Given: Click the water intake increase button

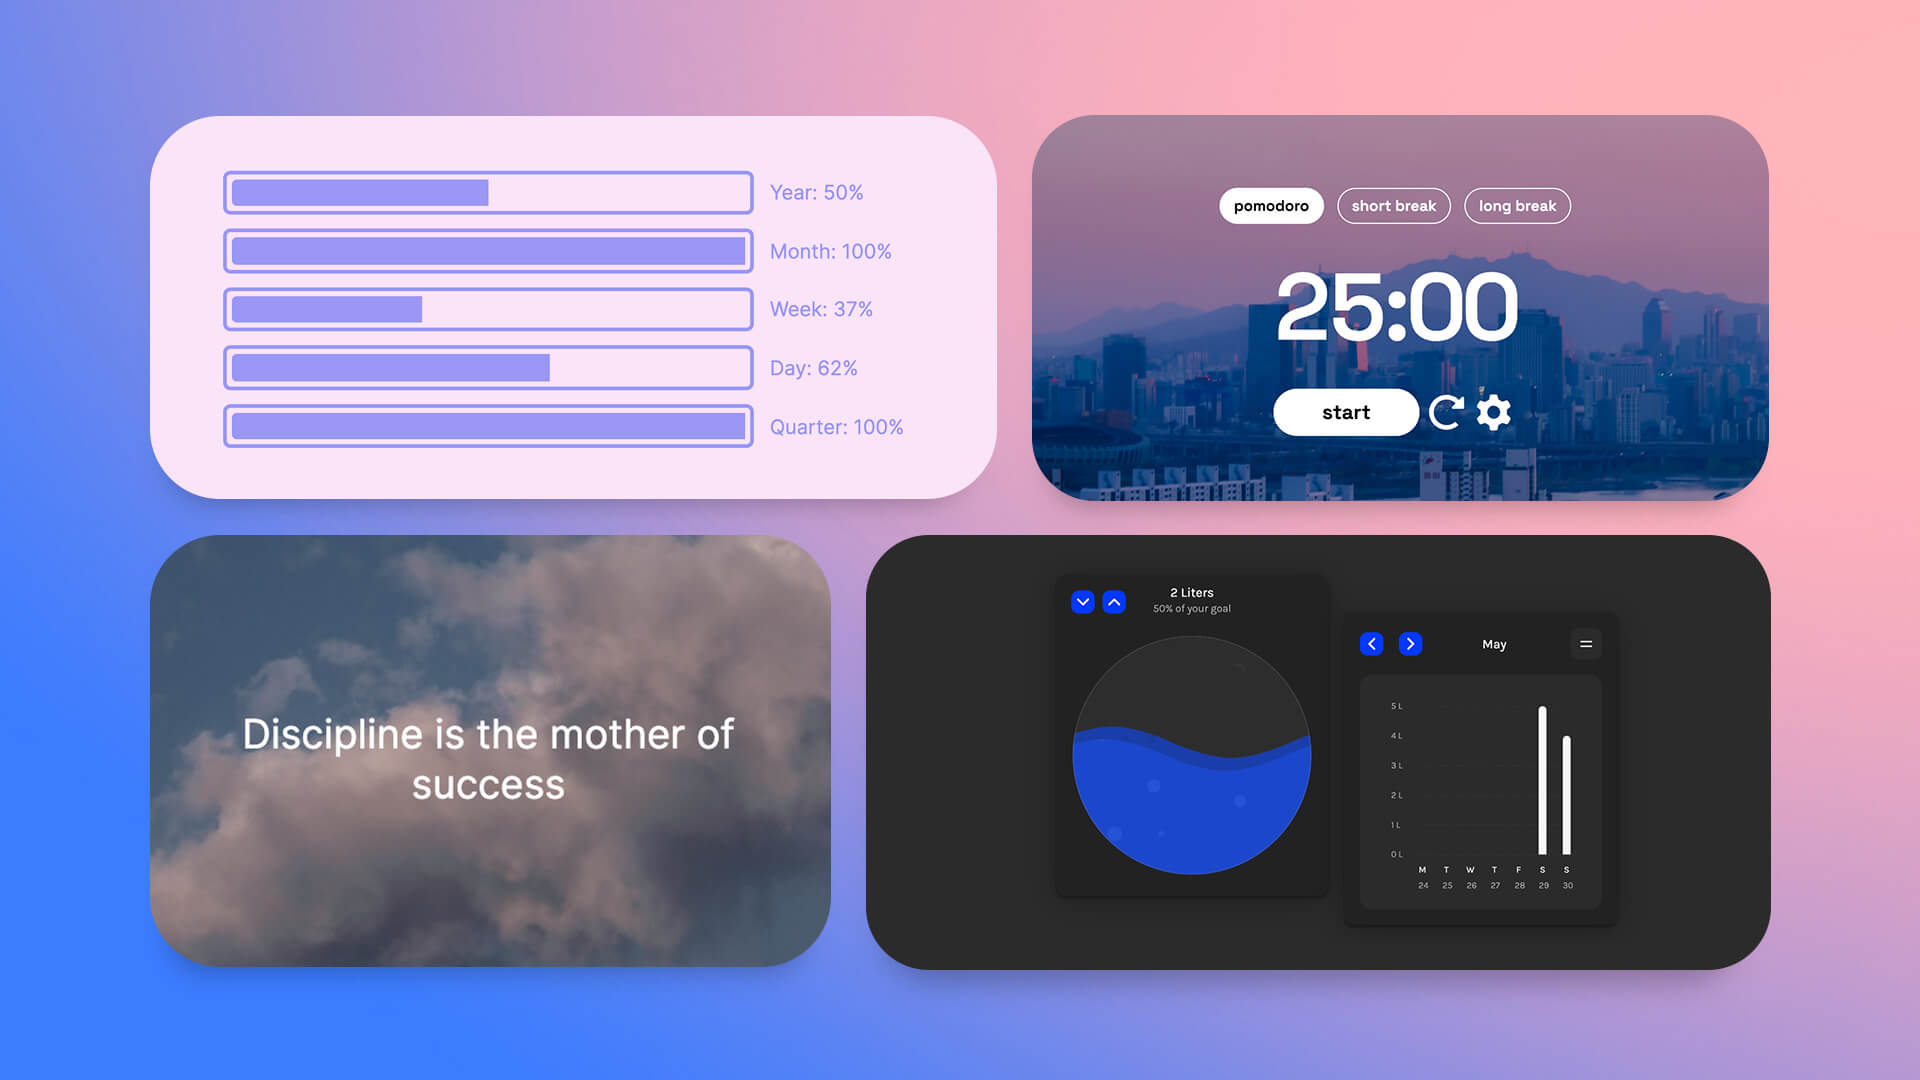Looking at the screenshot, I should point(1114,601).
